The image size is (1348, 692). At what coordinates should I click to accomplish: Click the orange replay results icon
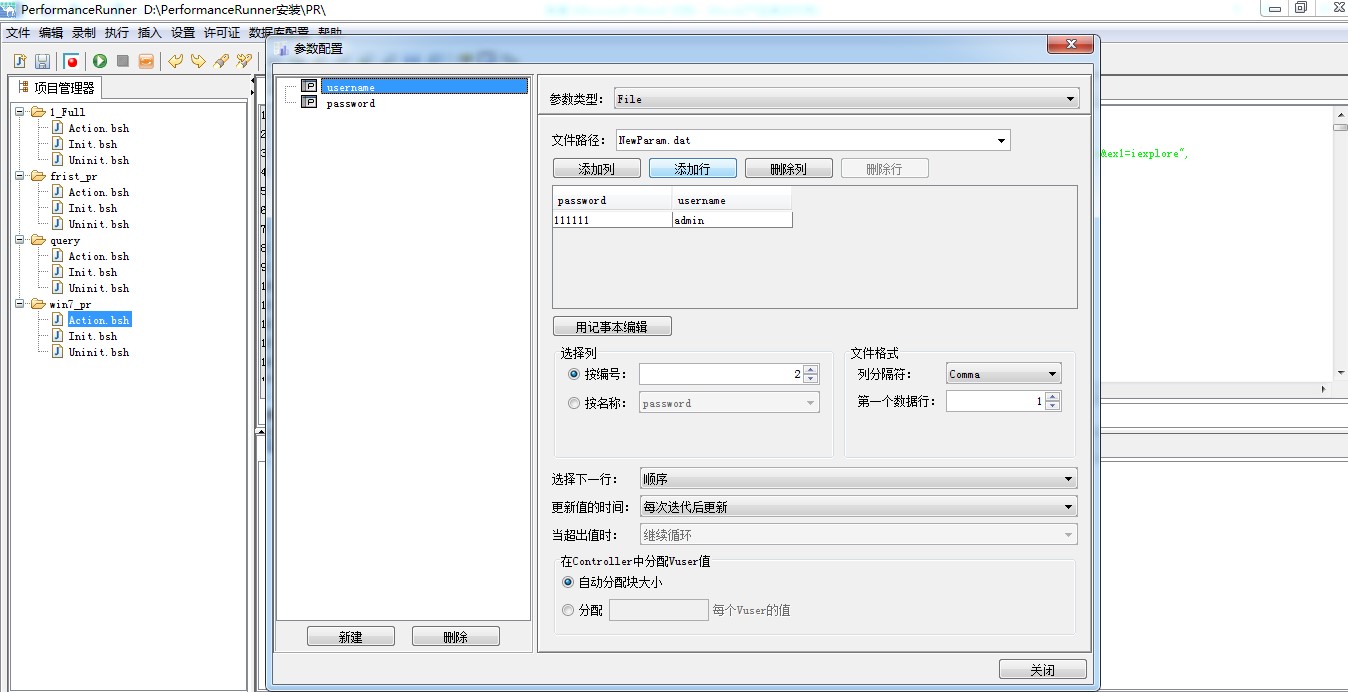(x=147, y=60)
